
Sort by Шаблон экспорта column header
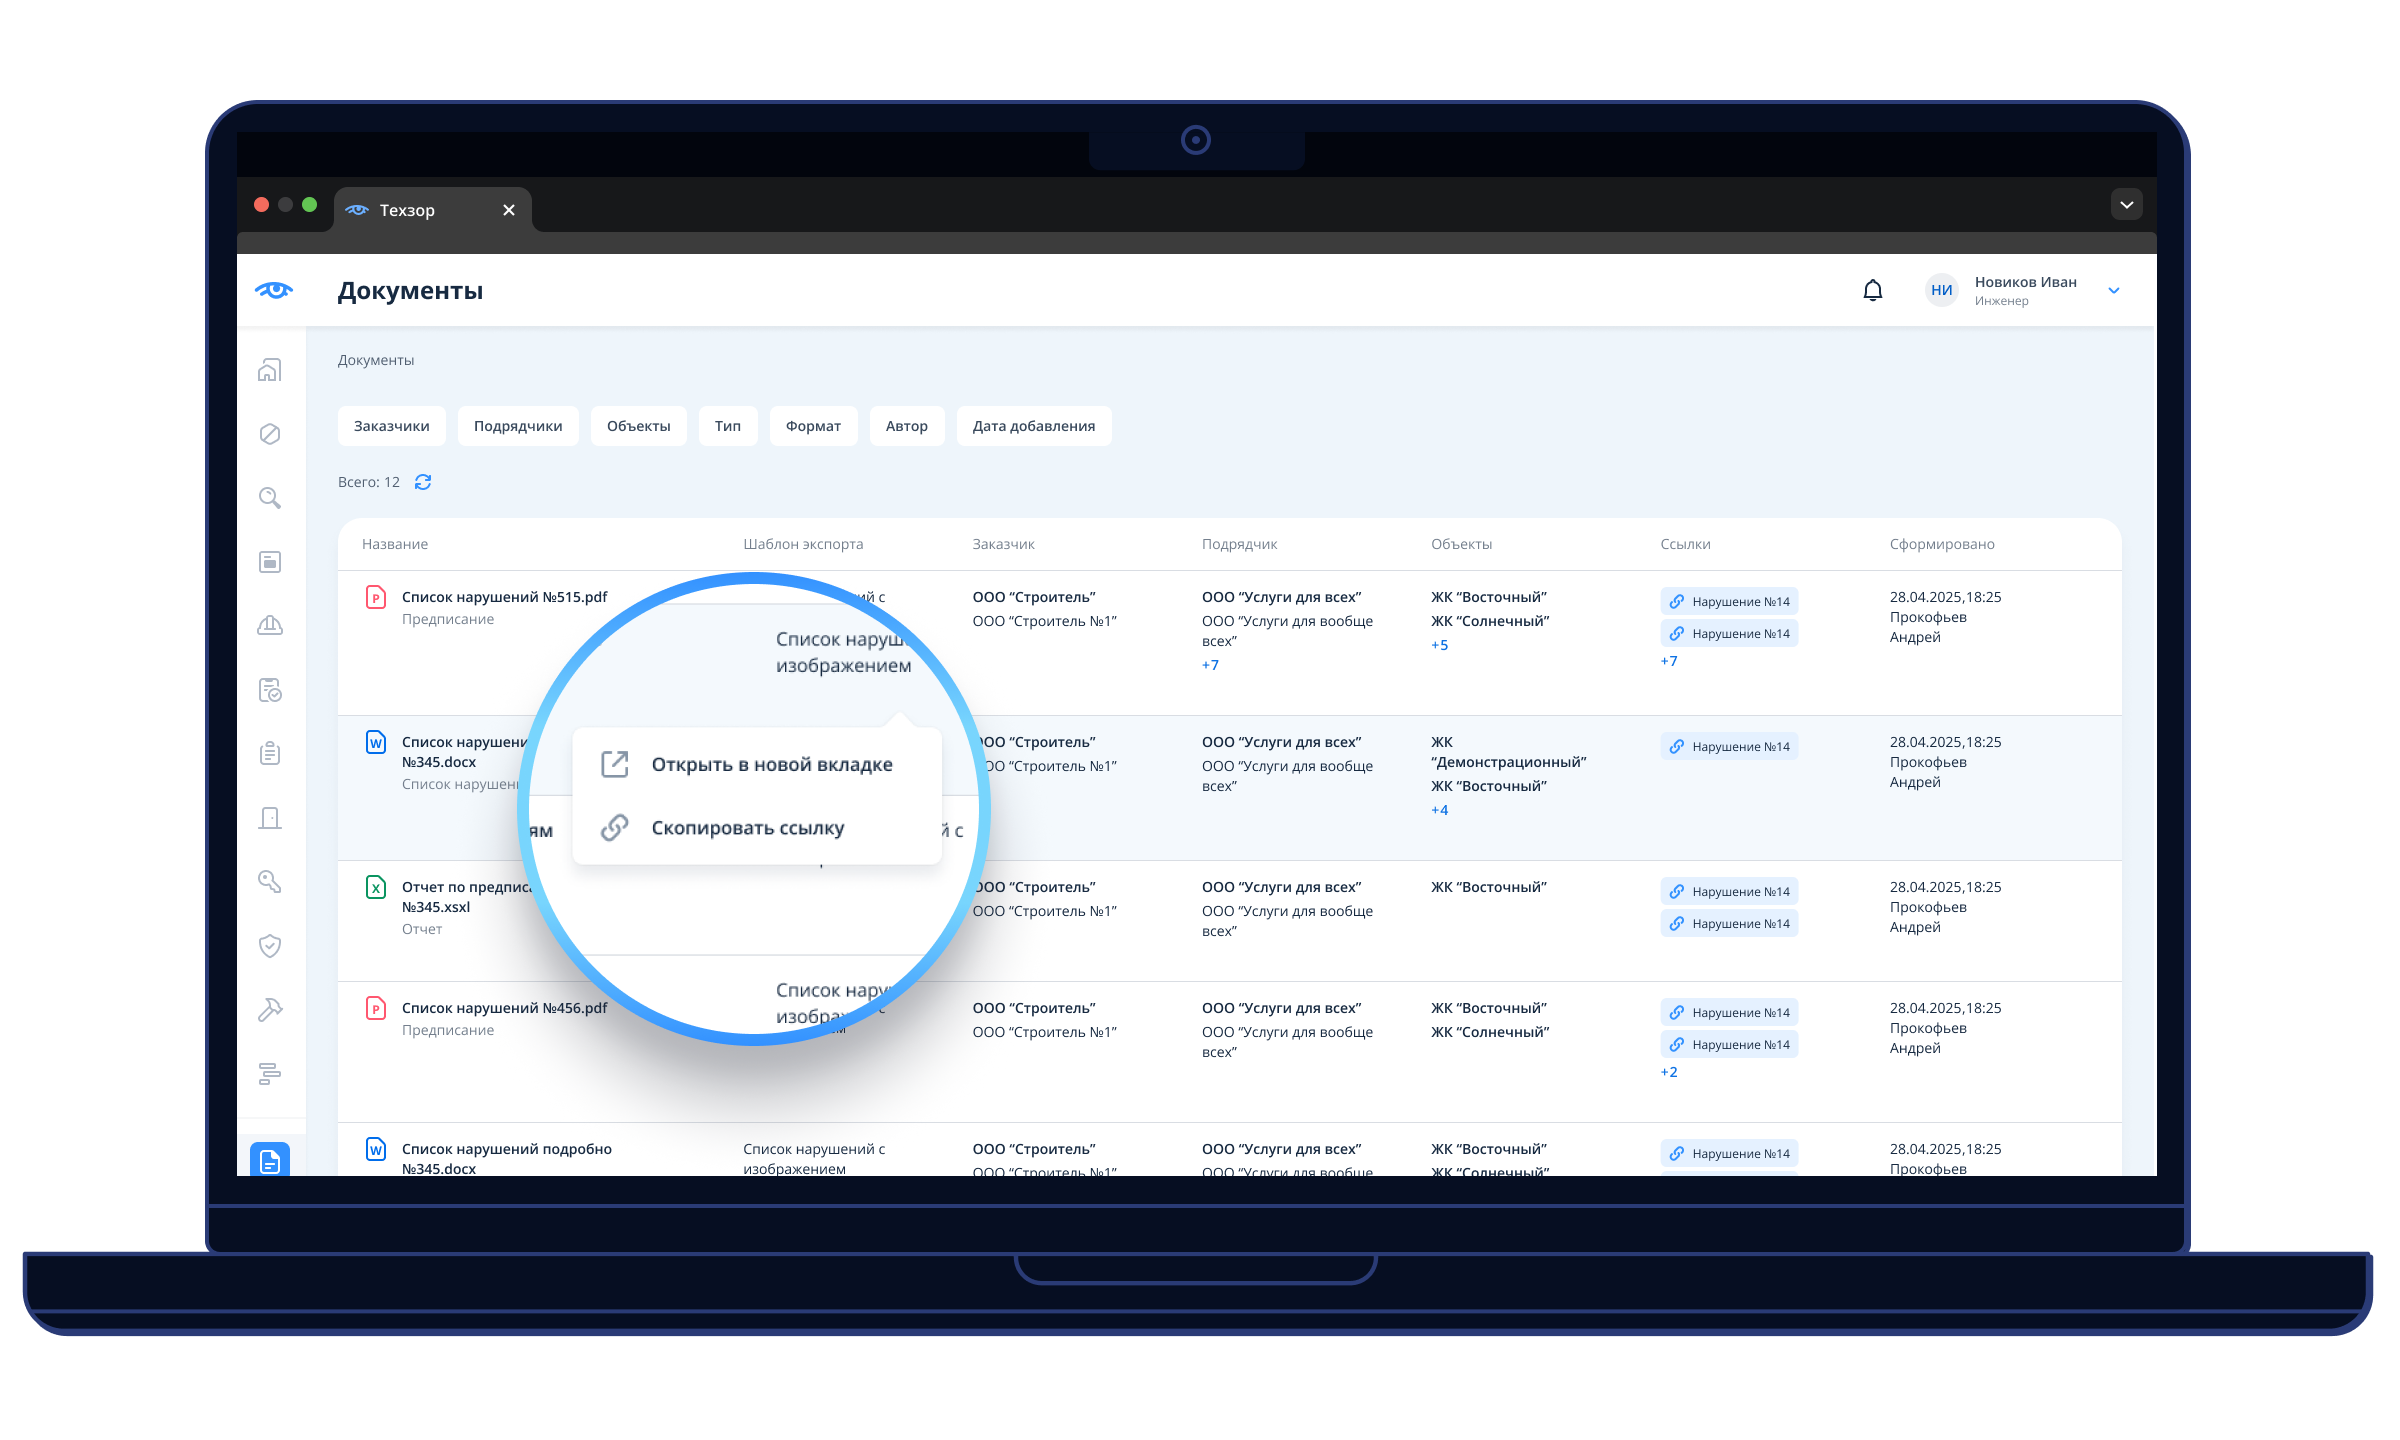point(803,544)
